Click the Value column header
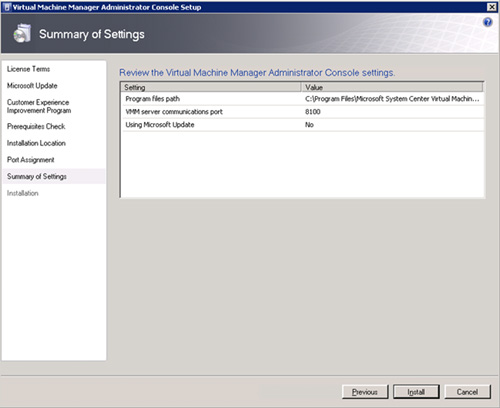The width and height of the screenshot is (500, 408). [x=392, y=87]
